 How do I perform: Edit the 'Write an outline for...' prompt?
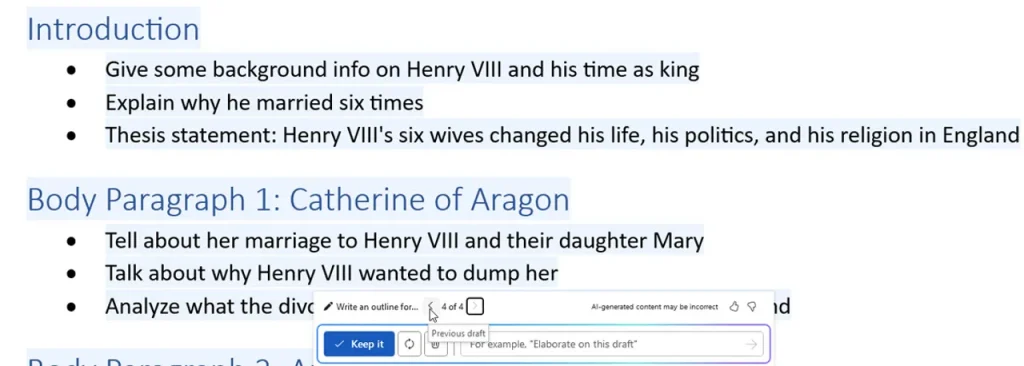[371, 307]
